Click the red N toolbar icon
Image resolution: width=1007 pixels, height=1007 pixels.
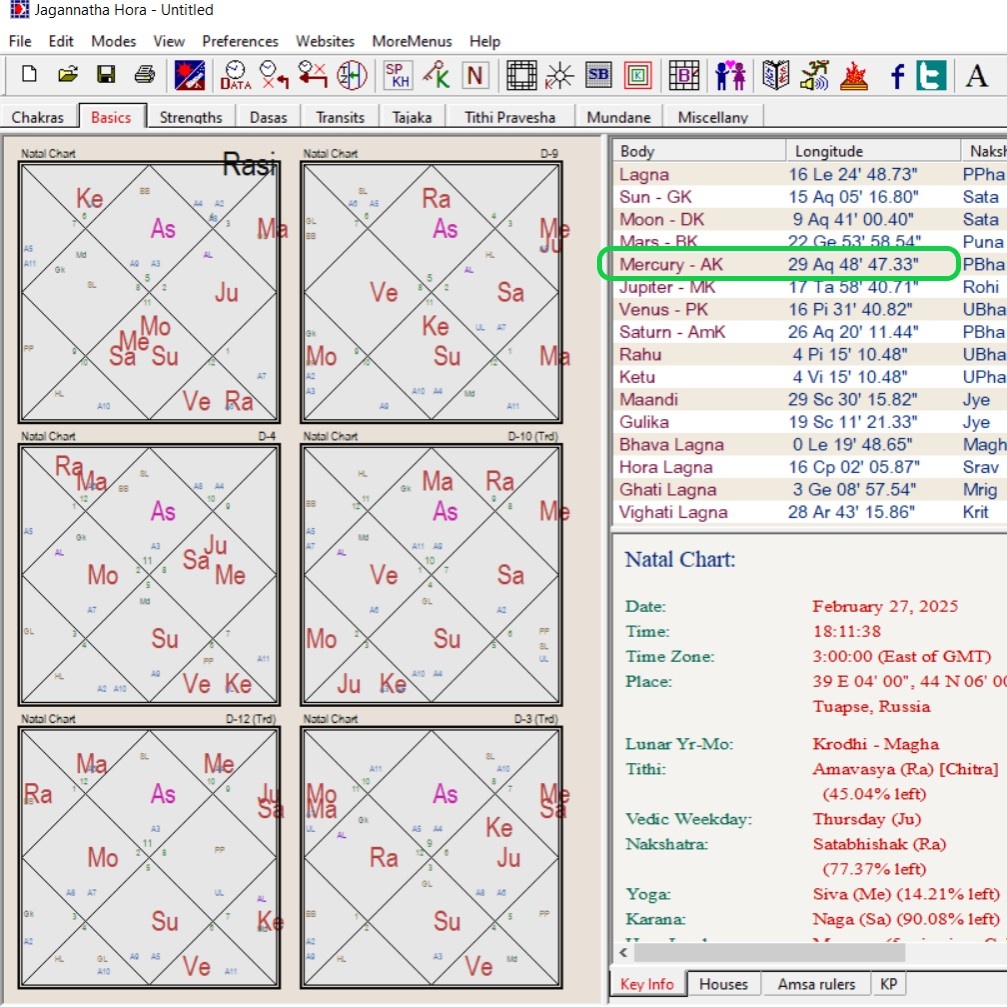click(475, 75)
